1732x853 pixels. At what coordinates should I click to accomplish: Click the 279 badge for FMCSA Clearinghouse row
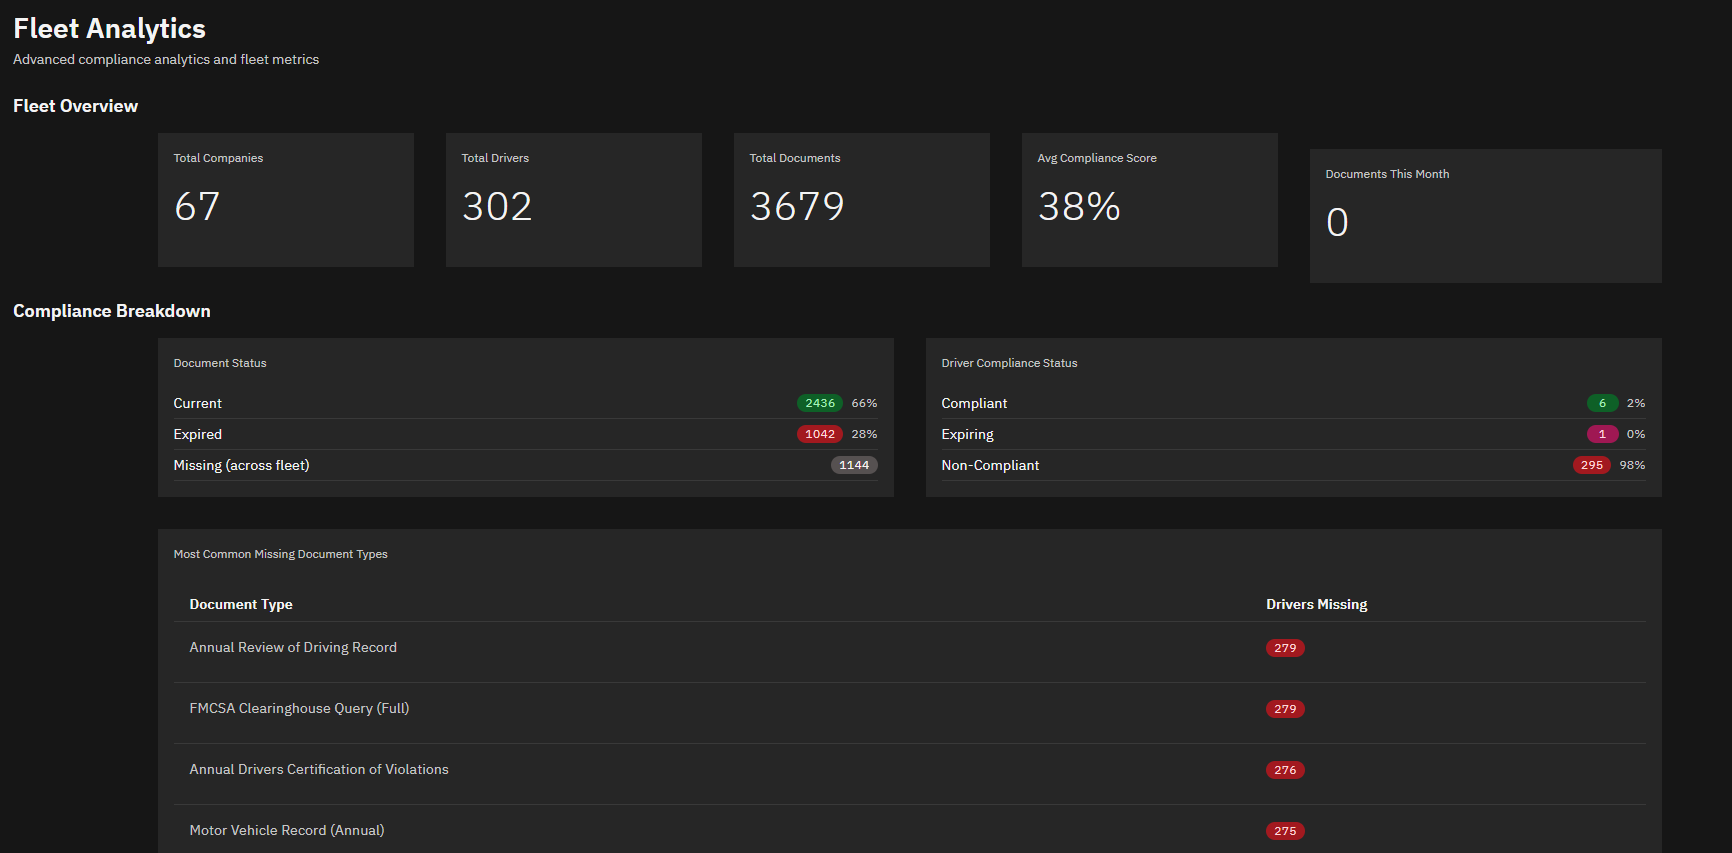point(1285,709)
